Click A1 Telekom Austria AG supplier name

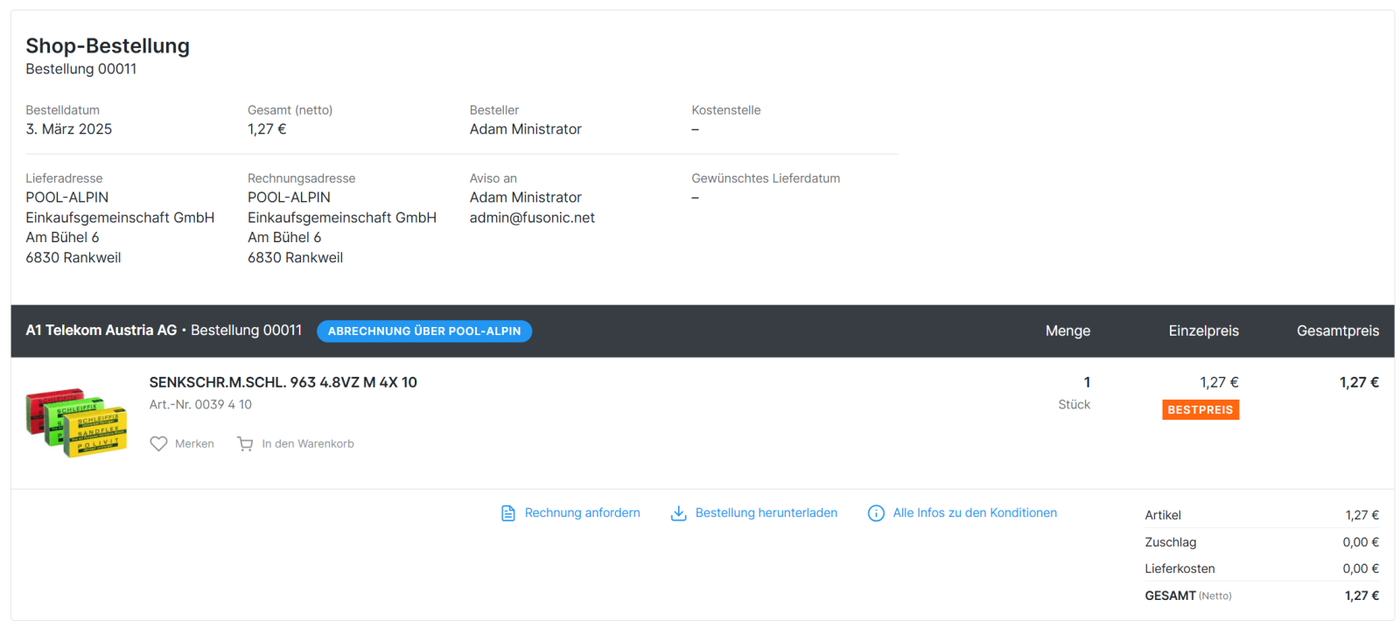(x=101, y=331)
